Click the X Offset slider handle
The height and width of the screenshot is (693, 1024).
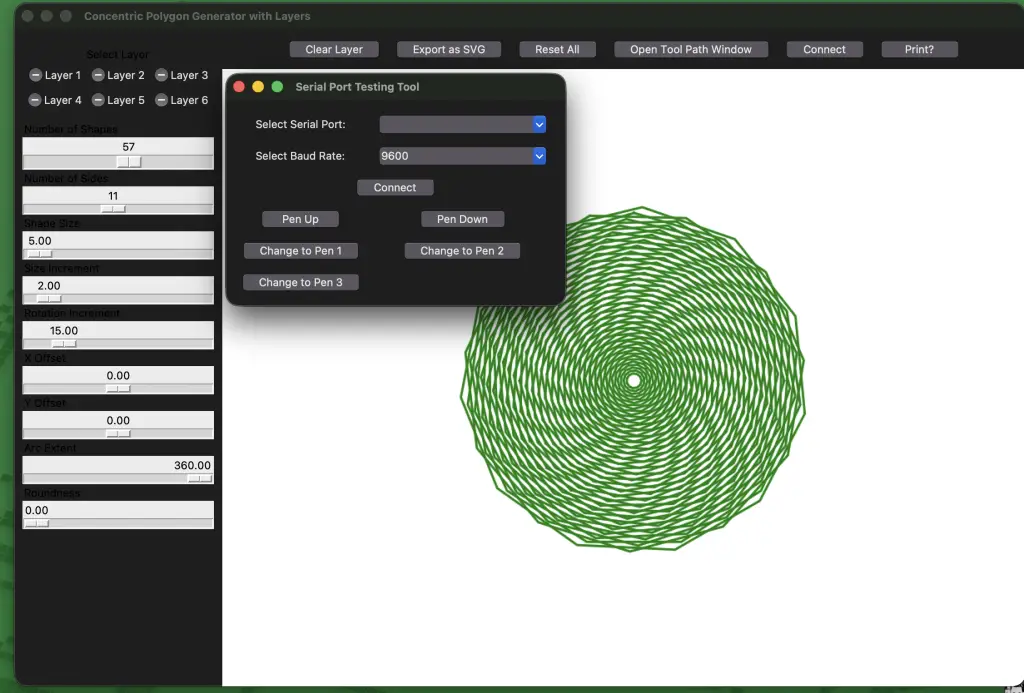[118, 389]
